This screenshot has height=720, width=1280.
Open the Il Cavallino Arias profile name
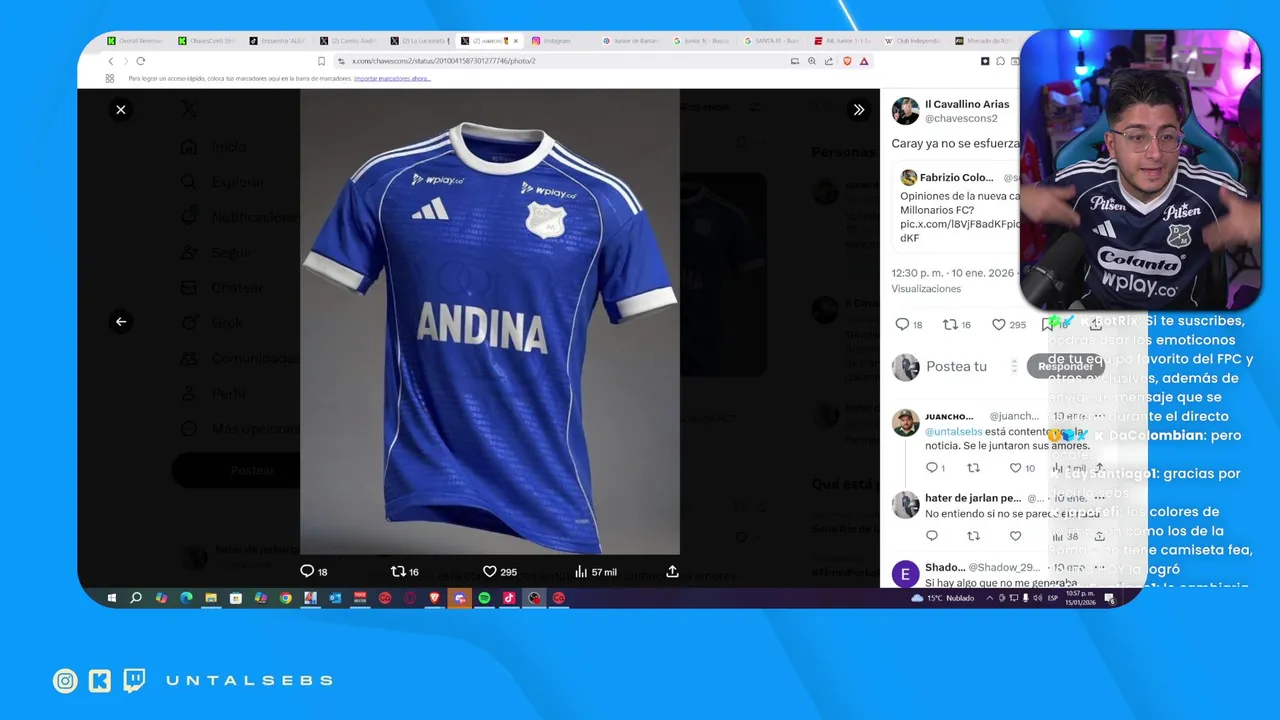tap(967, 104)
